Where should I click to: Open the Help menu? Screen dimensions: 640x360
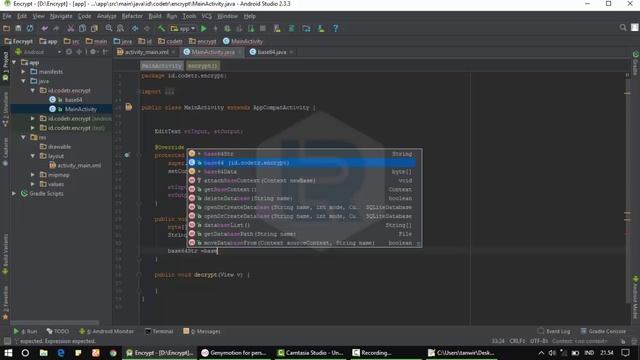(x=249, y=16)
